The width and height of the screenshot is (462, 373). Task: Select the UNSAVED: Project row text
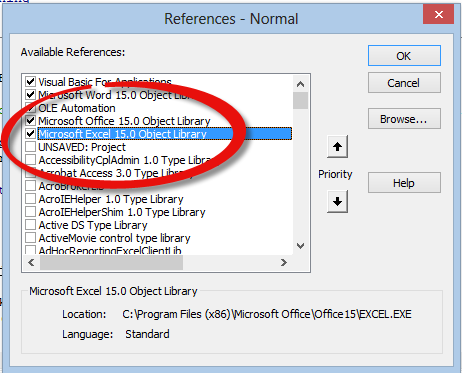pyautogui.click(x=82, y=147)
